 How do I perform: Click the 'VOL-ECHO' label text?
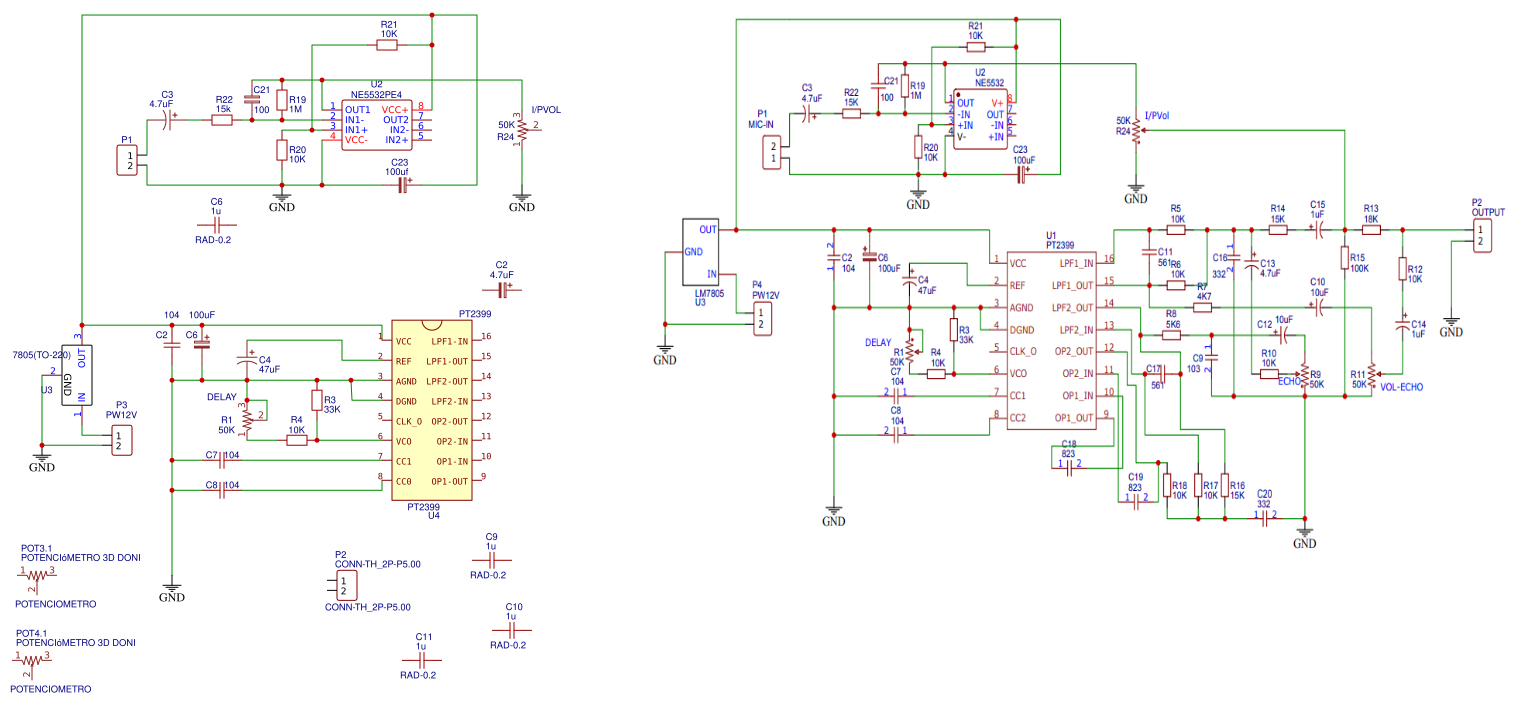[1404, 386]
